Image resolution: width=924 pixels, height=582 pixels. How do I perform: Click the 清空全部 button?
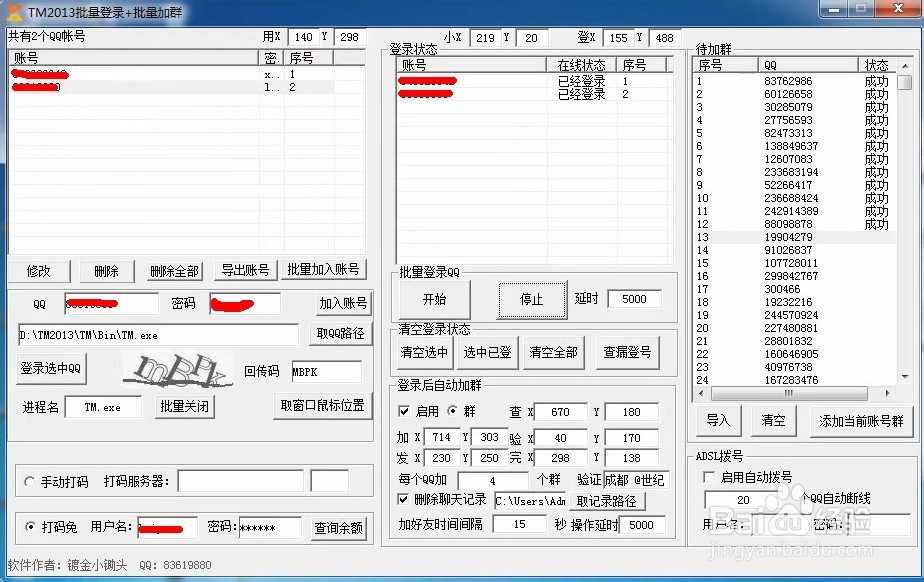coord(553,352)
